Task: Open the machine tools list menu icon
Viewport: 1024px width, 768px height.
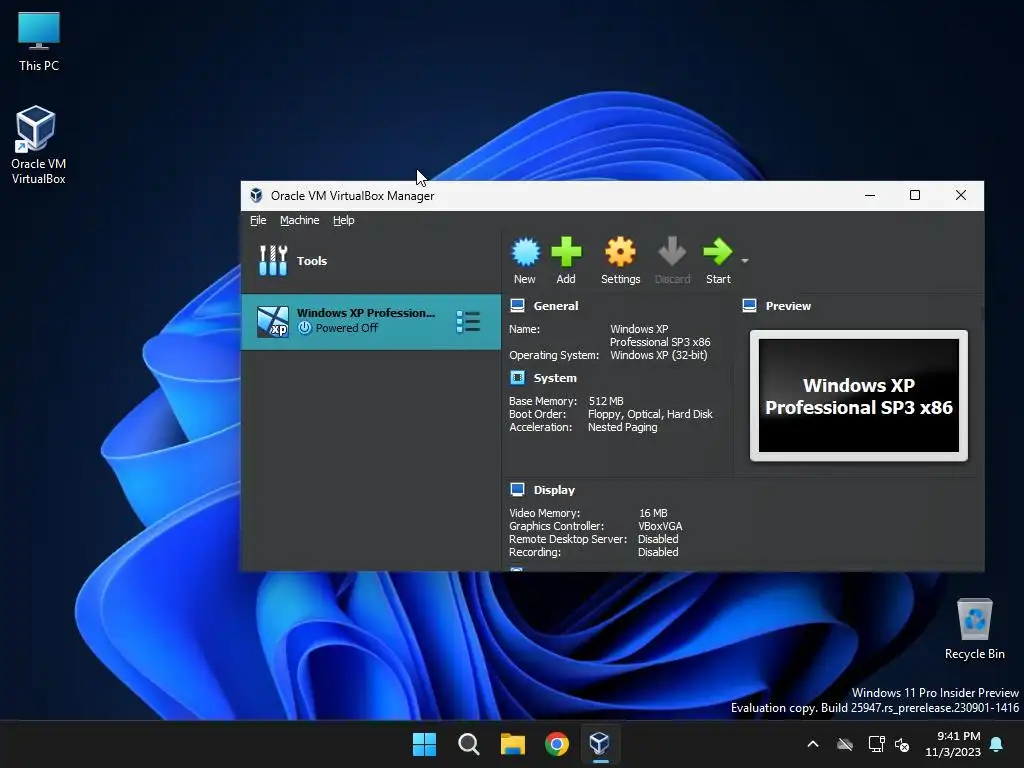Action: [x=468, y=321]
